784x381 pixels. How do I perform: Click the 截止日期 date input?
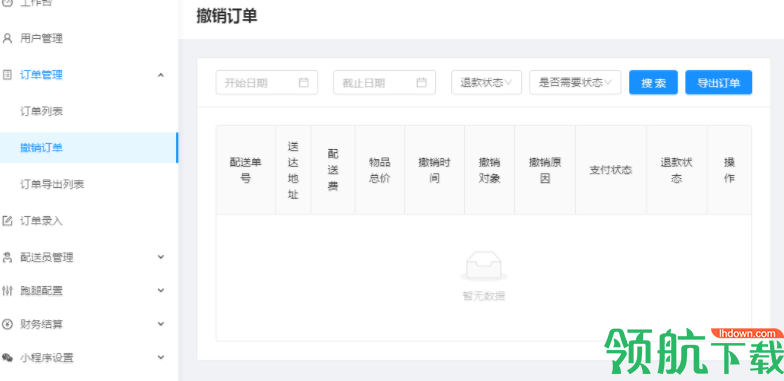coord(384,82)
